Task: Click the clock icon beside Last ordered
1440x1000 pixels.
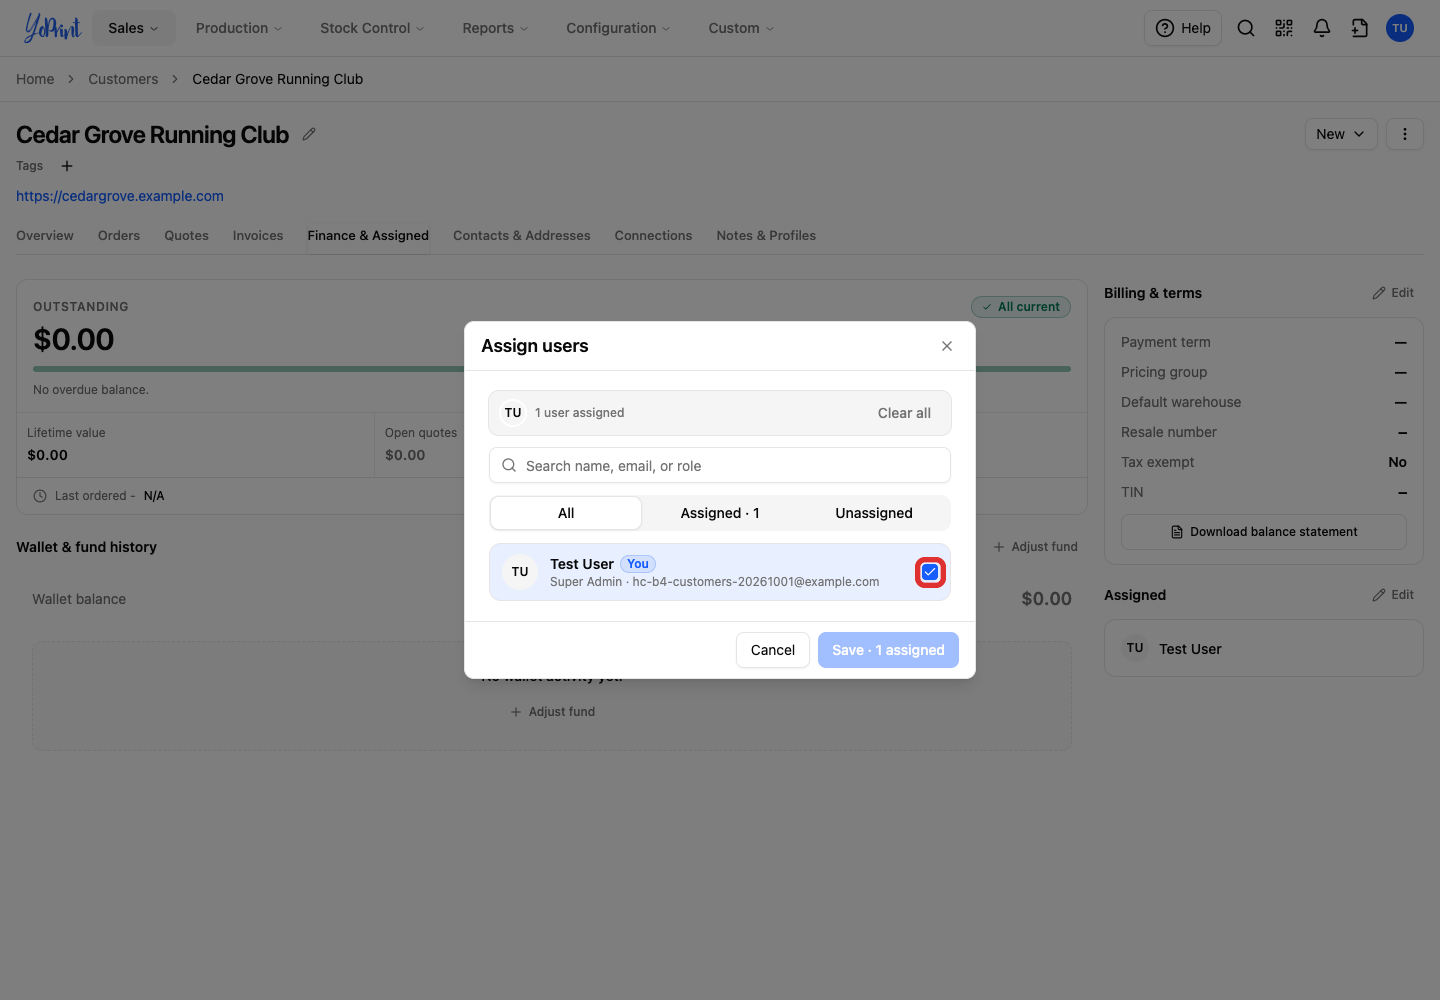Action: (x=40, y=496)
